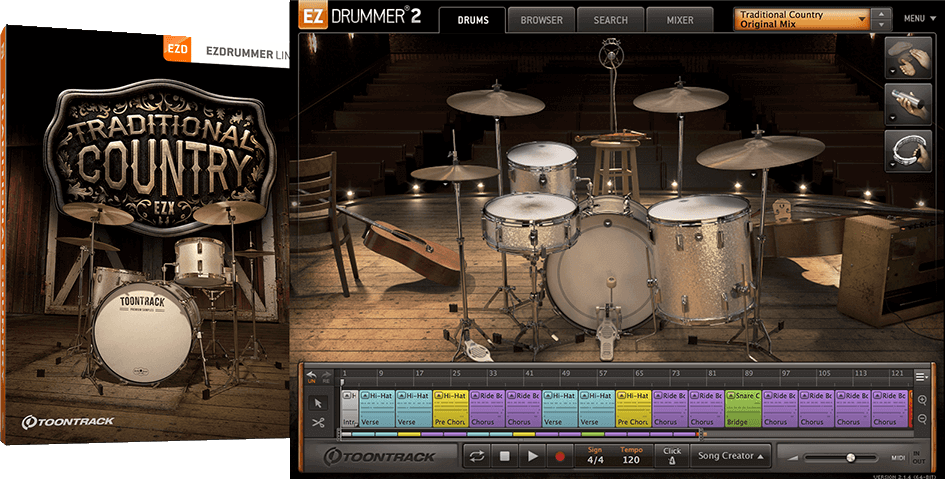Hit the upper right crash cymbal

point(680,98)
